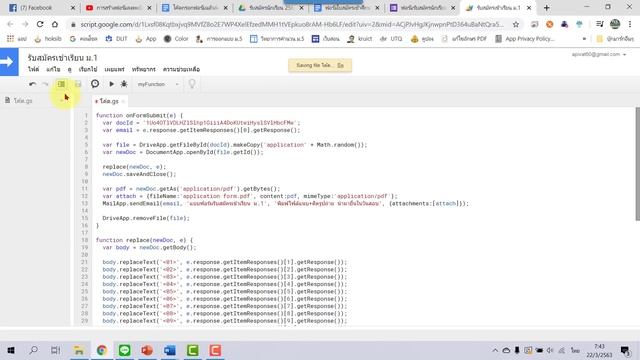
Task: Click the vertical scrollbar of the code editor
Action: (x=637, y=163)
